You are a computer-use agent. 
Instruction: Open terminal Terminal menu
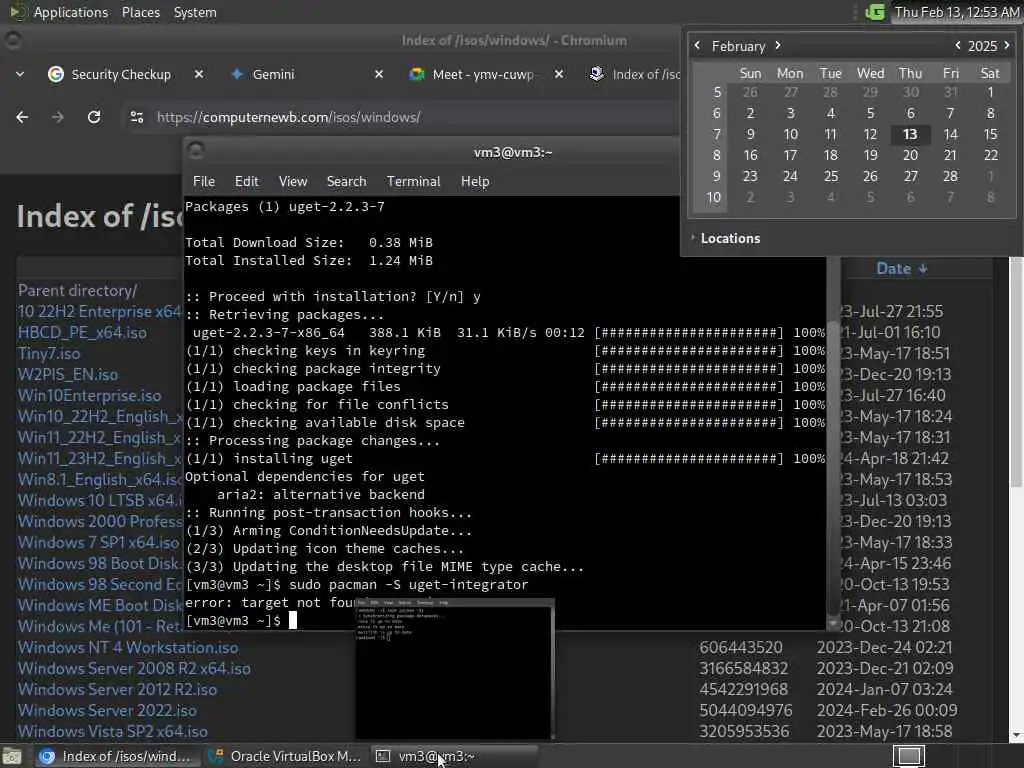(x=413, y=182)
